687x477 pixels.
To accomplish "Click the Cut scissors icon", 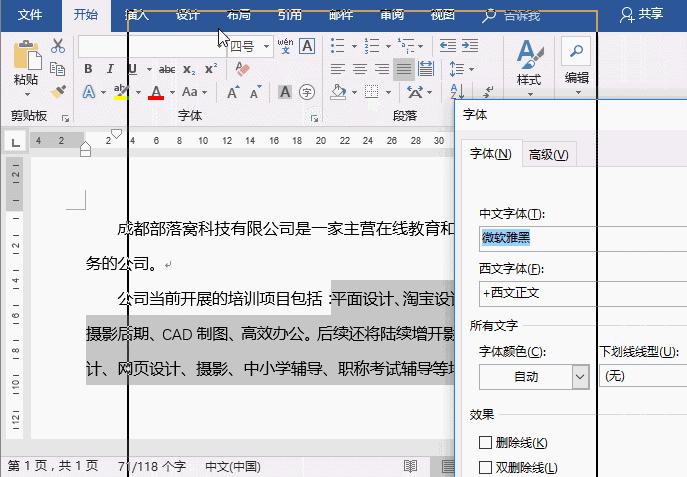I will [58, 45].
